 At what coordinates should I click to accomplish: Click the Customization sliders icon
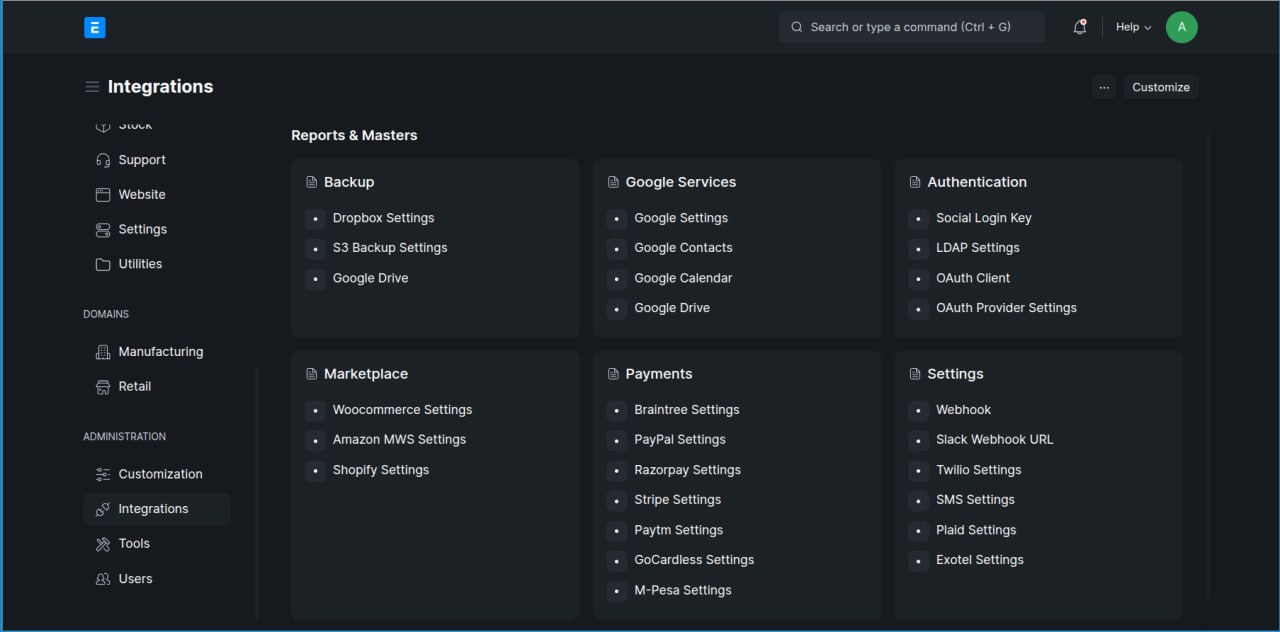tap(103, 474)
